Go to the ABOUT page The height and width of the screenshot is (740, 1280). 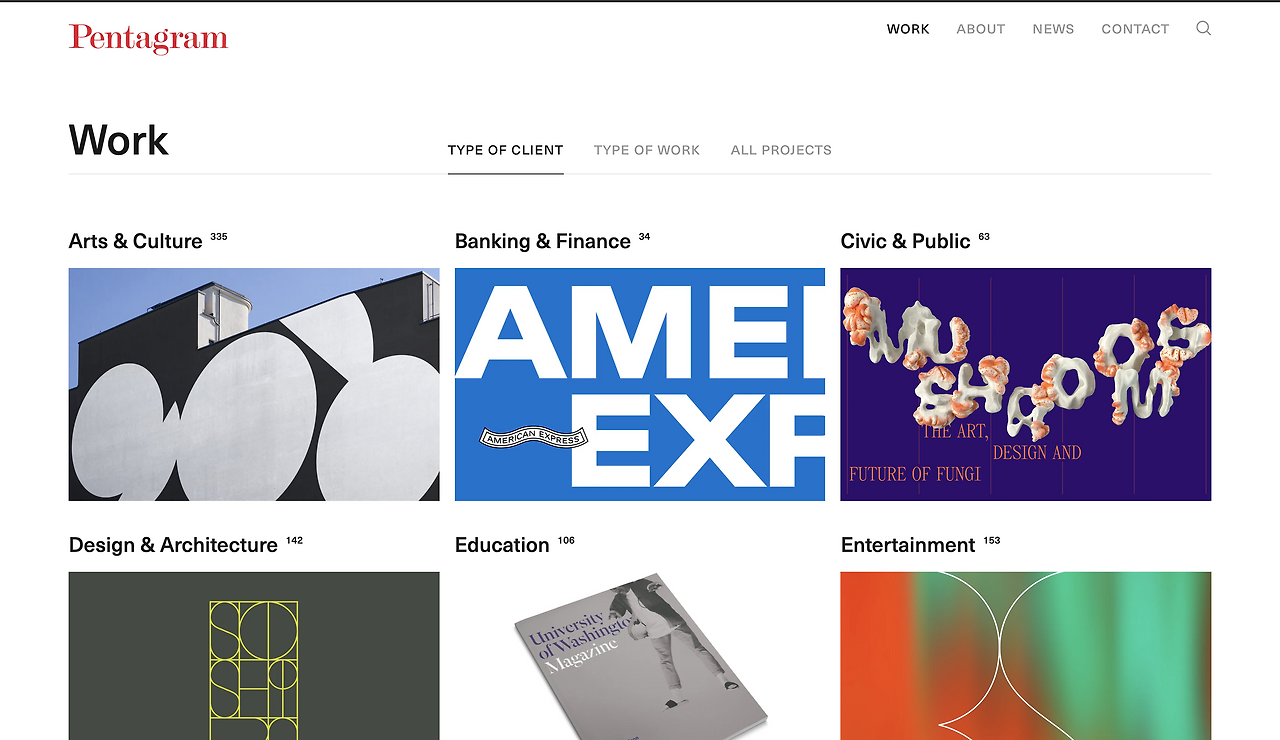pyautogui.click(x=981, y=29)
